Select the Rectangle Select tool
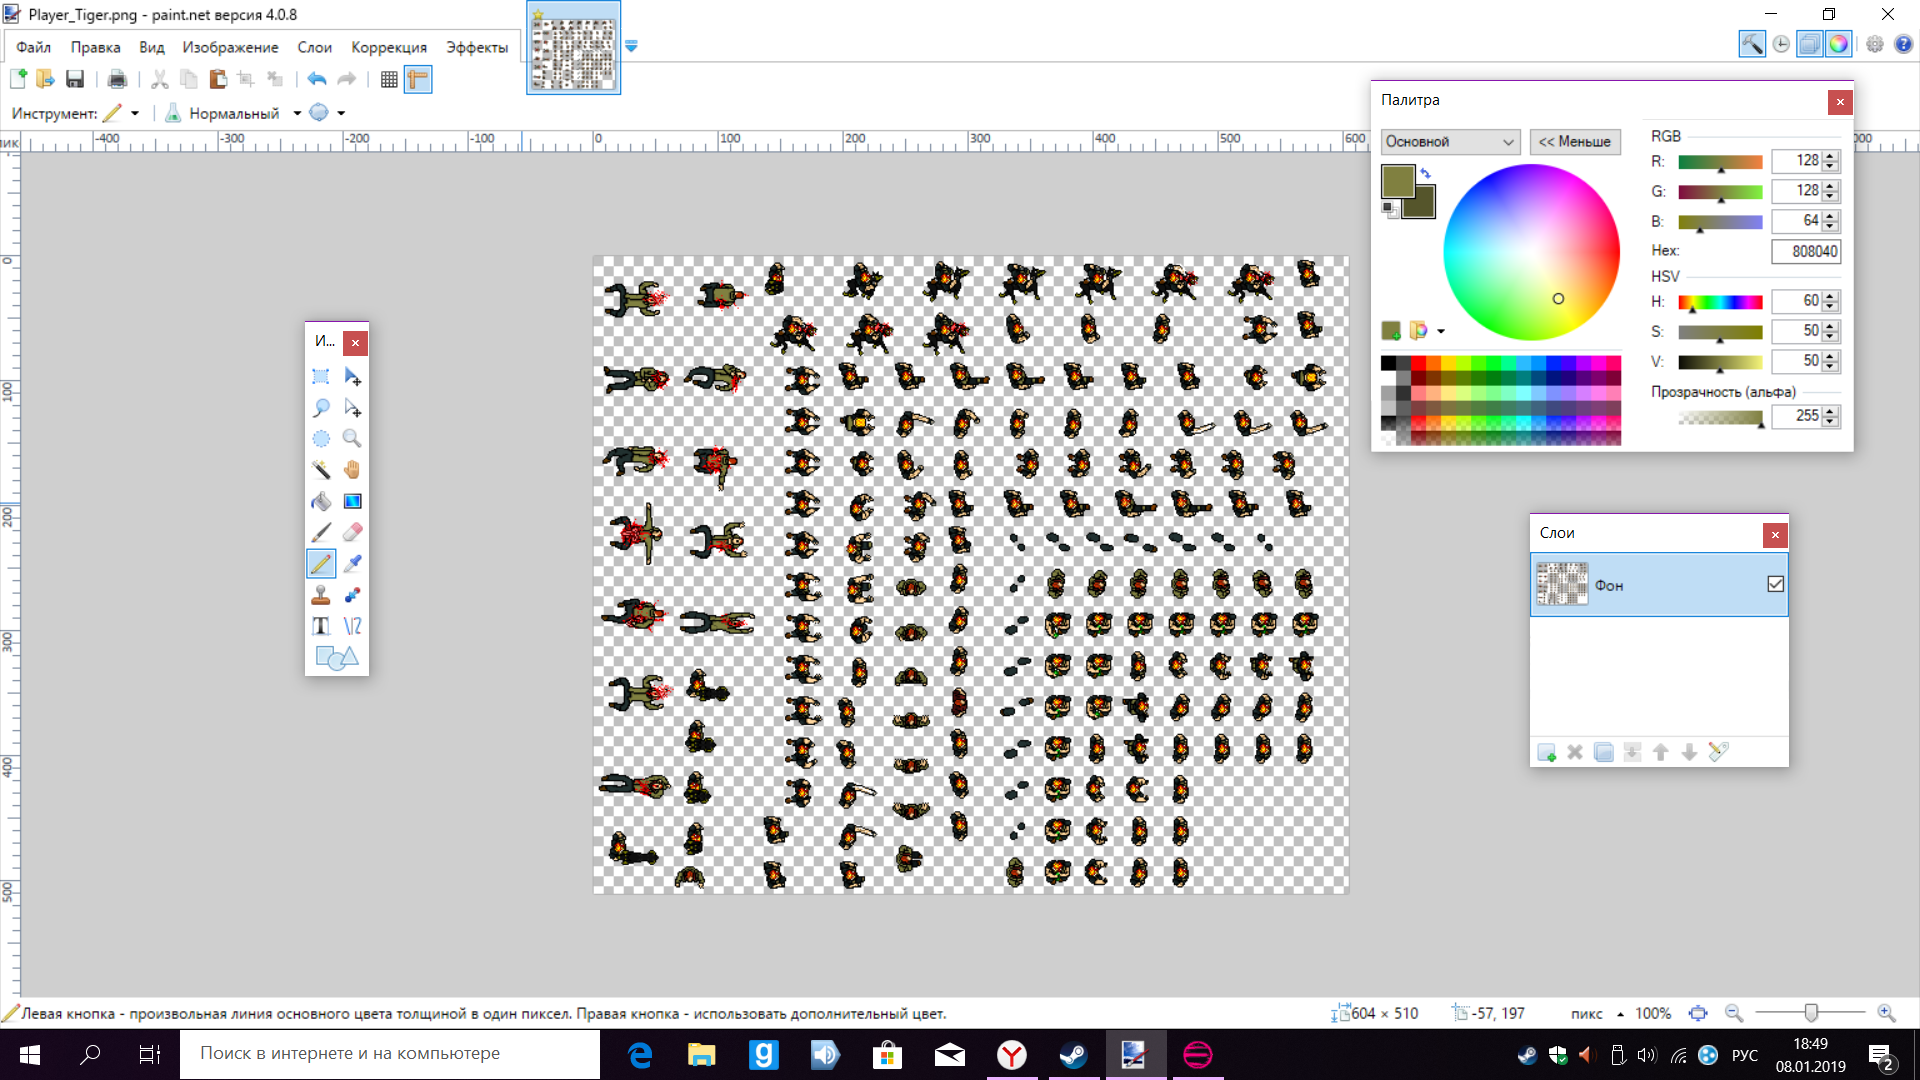Viewport: 1920px width, 1080px height. (x=321, y=377)
